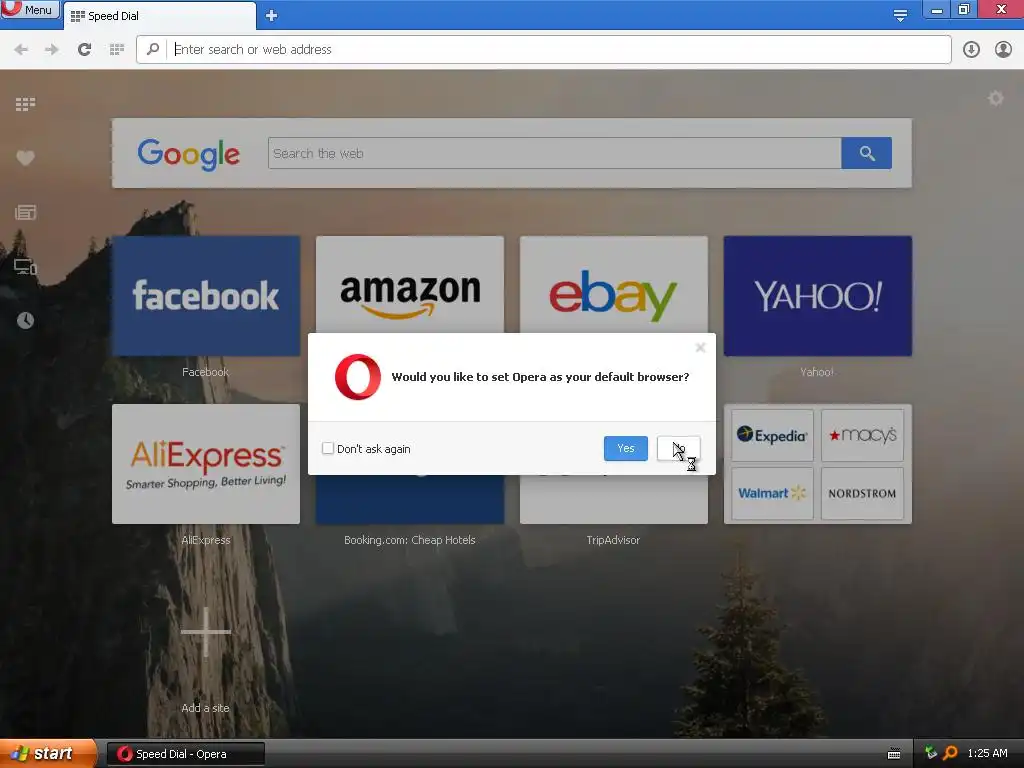The image size is (1024, 768).
Task: Open the downloads icon
Action: [x=971, y=50]
